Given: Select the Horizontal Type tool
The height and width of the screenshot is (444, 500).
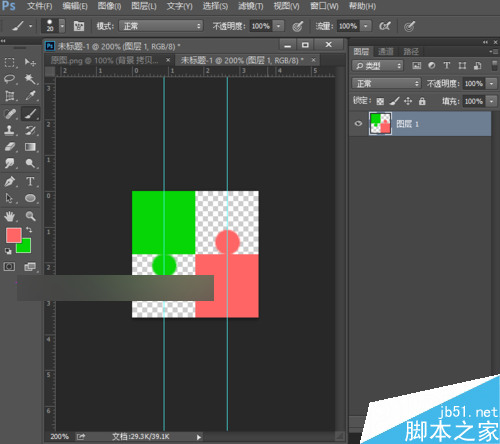Looking at the screenshot, I should click(x=30, y=182).
